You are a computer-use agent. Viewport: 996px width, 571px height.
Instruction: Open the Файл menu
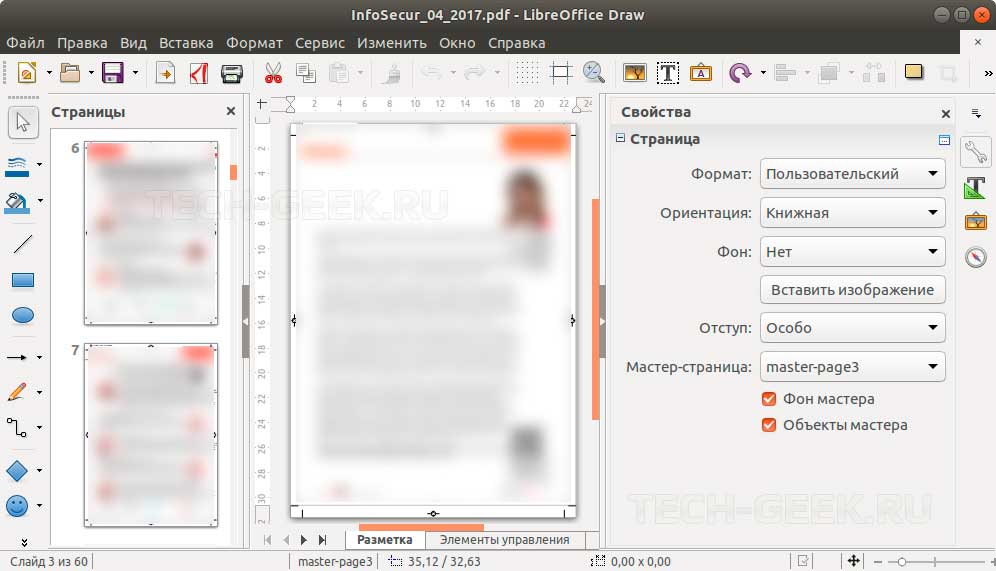pos(25,43)
